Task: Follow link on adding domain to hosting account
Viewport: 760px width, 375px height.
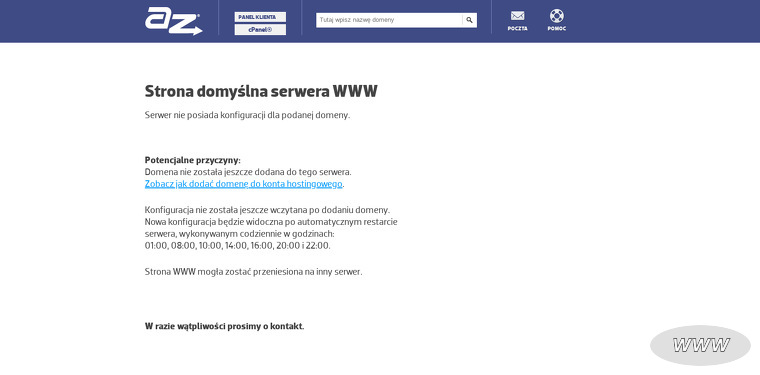Action: click(x=243, y=184)
